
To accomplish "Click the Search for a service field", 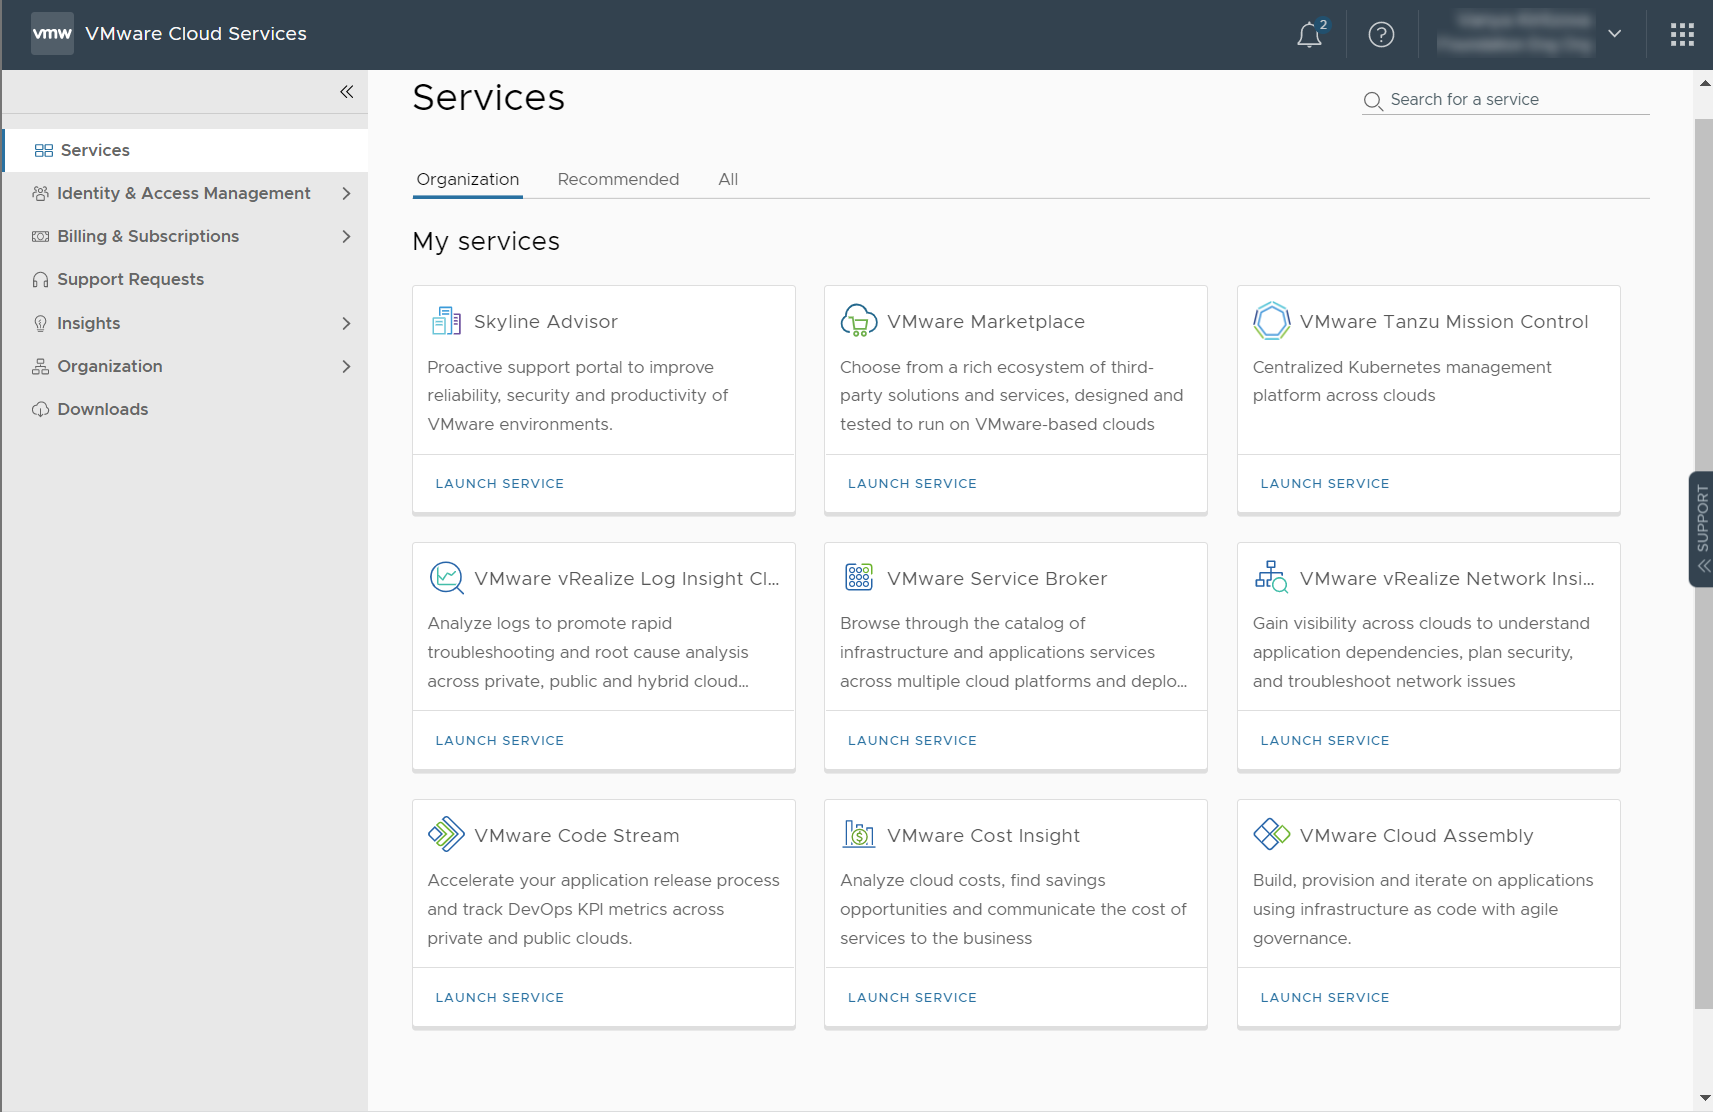I will tap(1506, 100).
